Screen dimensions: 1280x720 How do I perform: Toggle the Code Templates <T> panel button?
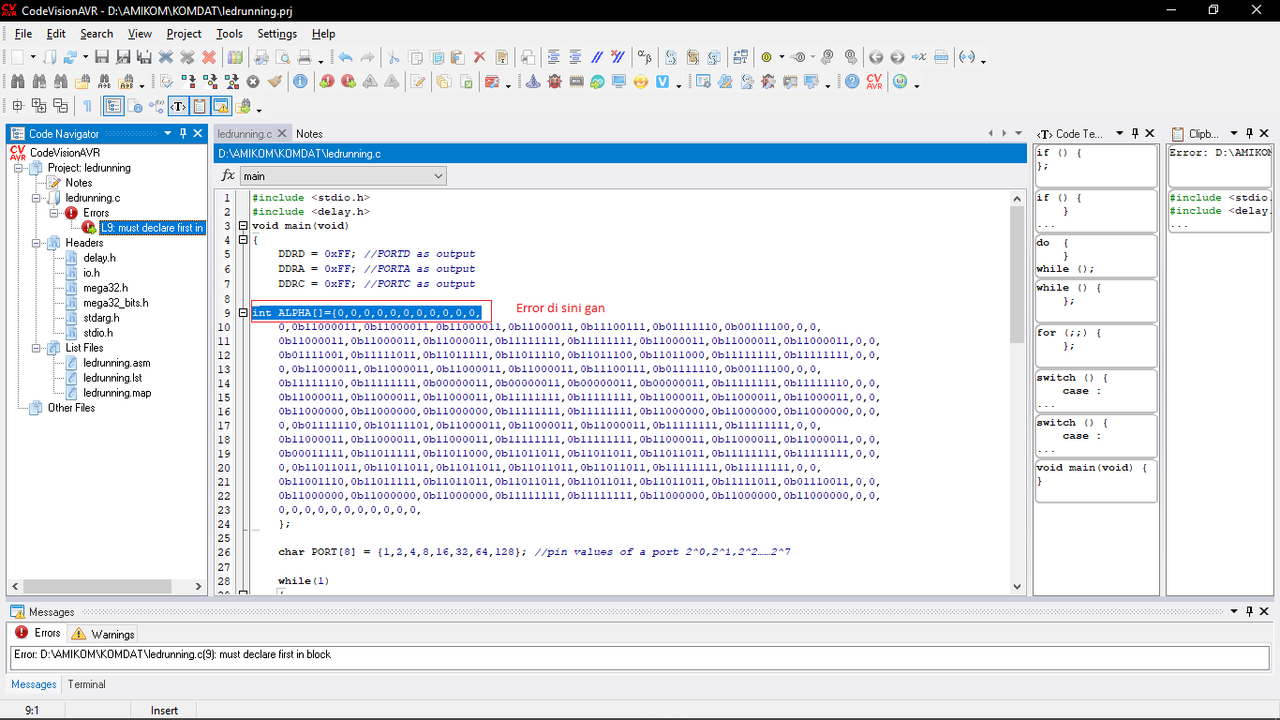178,106
